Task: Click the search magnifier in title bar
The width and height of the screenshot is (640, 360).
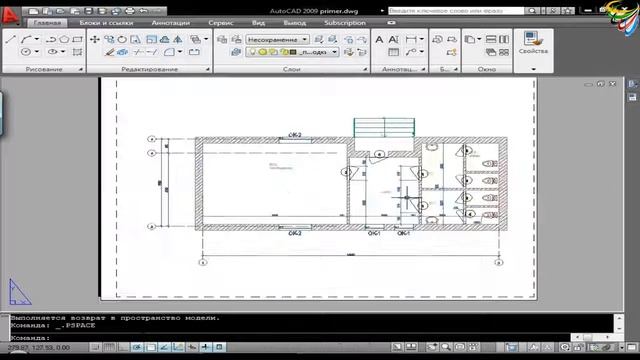Action: (x=531, y=11)
